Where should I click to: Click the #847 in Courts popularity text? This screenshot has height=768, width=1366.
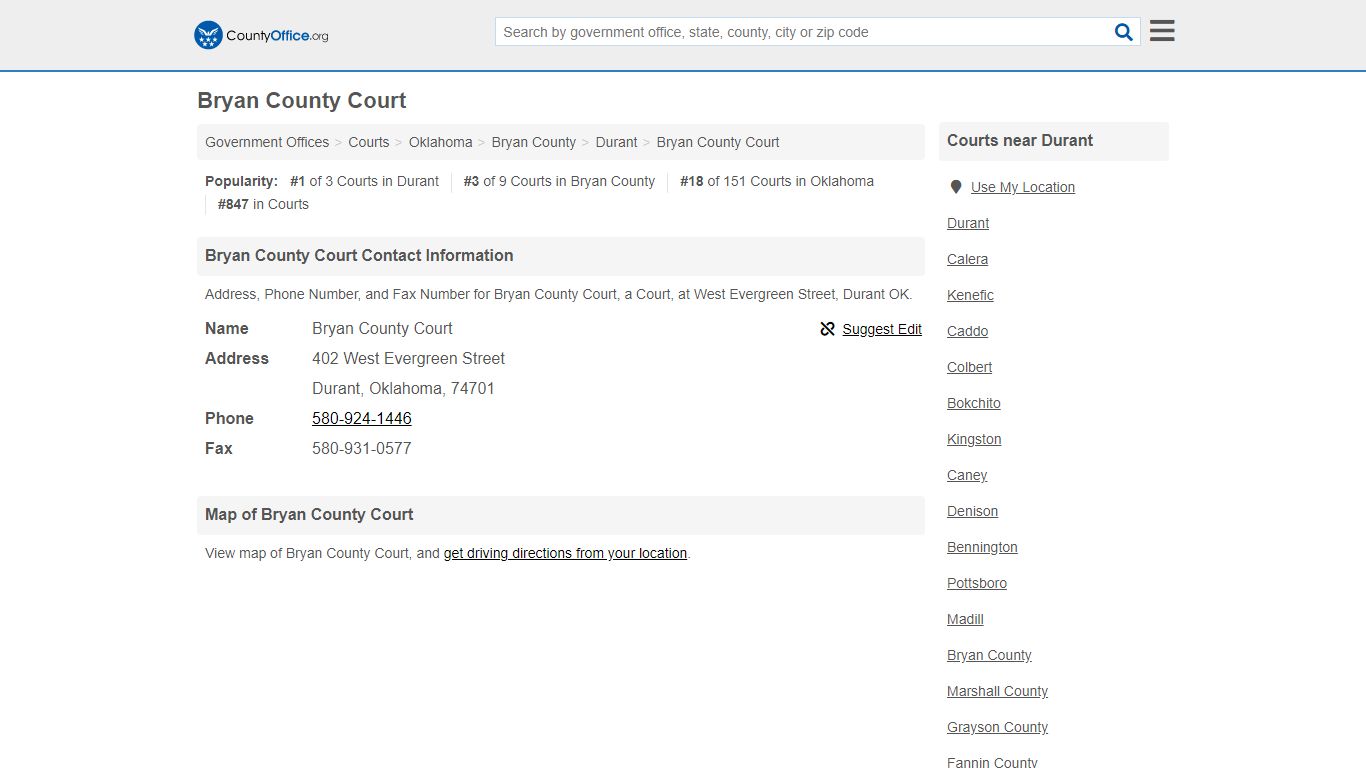coord(263,204)
